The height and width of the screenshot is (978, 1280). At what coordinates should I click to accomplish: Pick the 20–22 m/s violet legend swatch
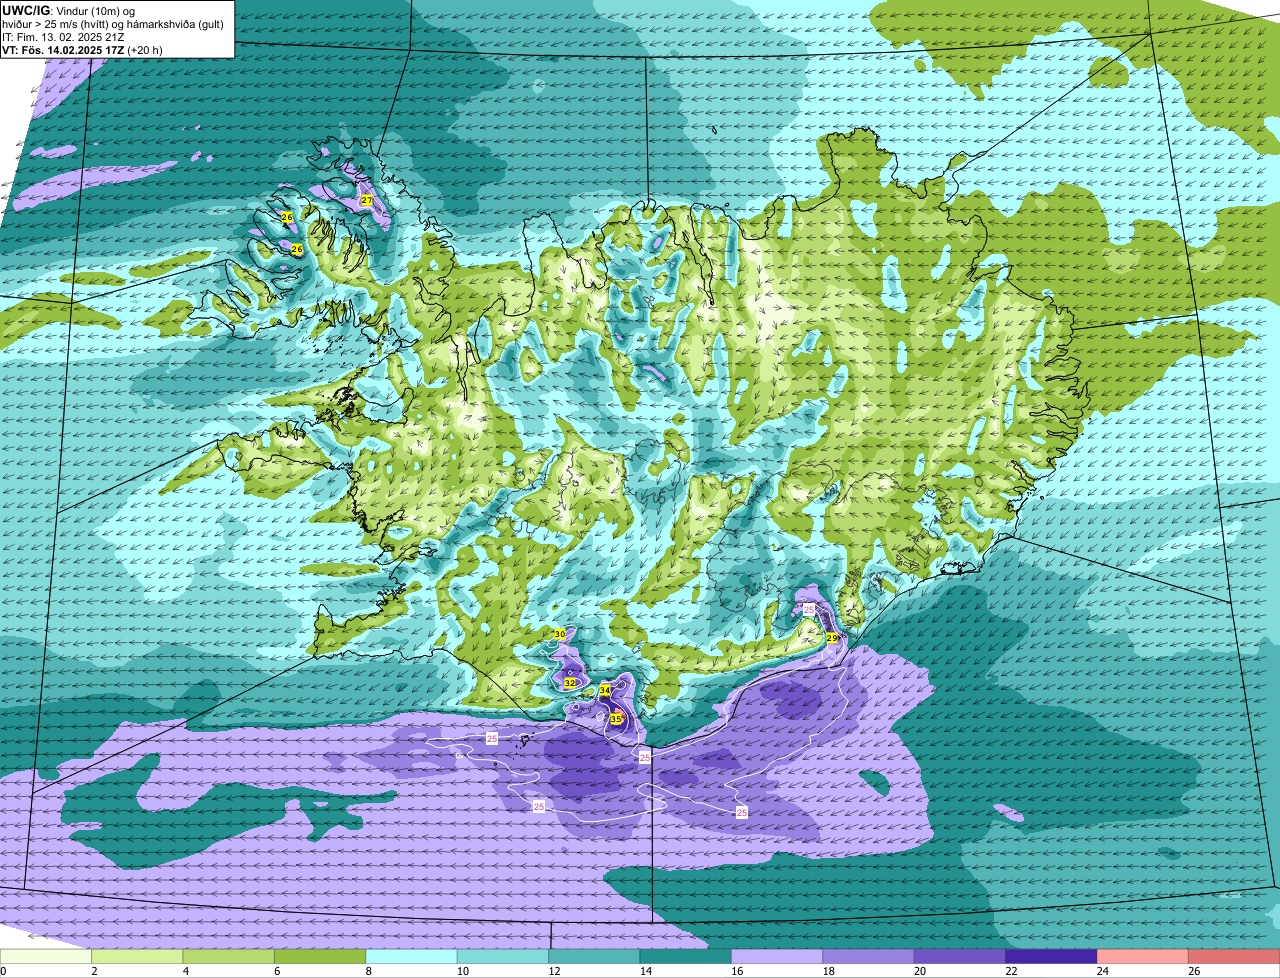point(960,956)
